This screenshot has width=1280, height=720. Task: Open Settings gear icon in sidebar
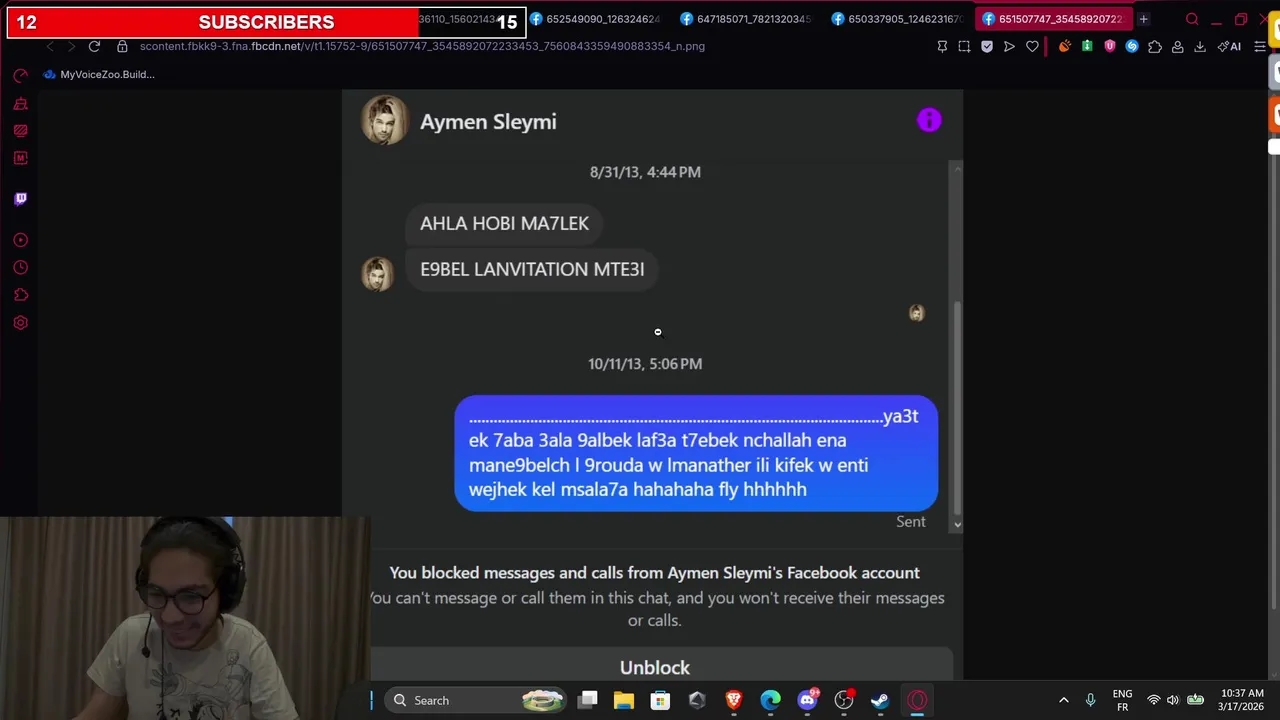coord(20,323)
